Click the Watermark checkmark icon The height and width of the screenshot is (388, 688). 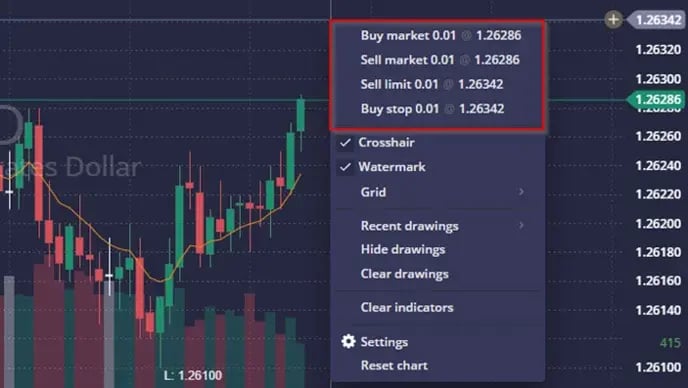pos(346,167)
